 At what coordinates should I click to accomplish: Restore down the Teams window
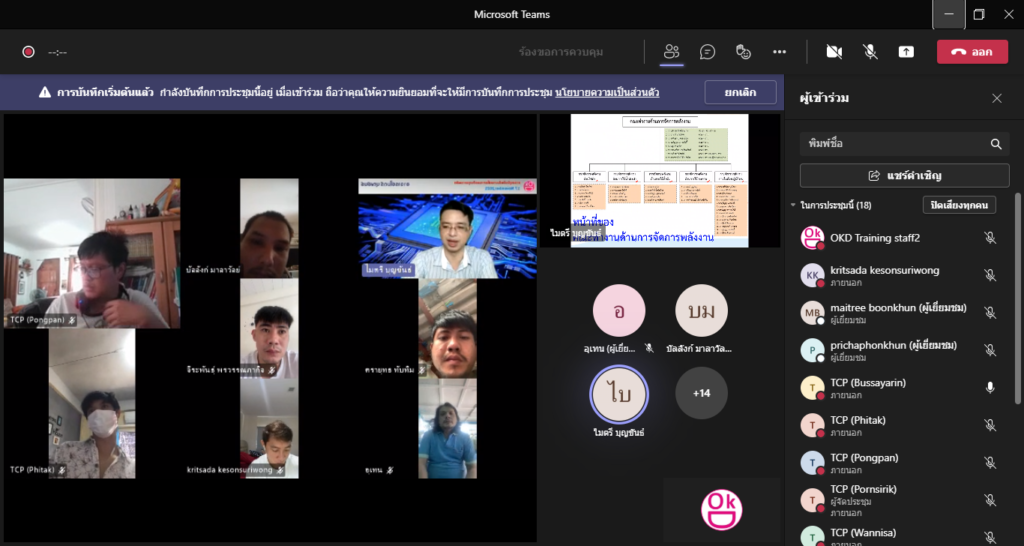(979, 14)
